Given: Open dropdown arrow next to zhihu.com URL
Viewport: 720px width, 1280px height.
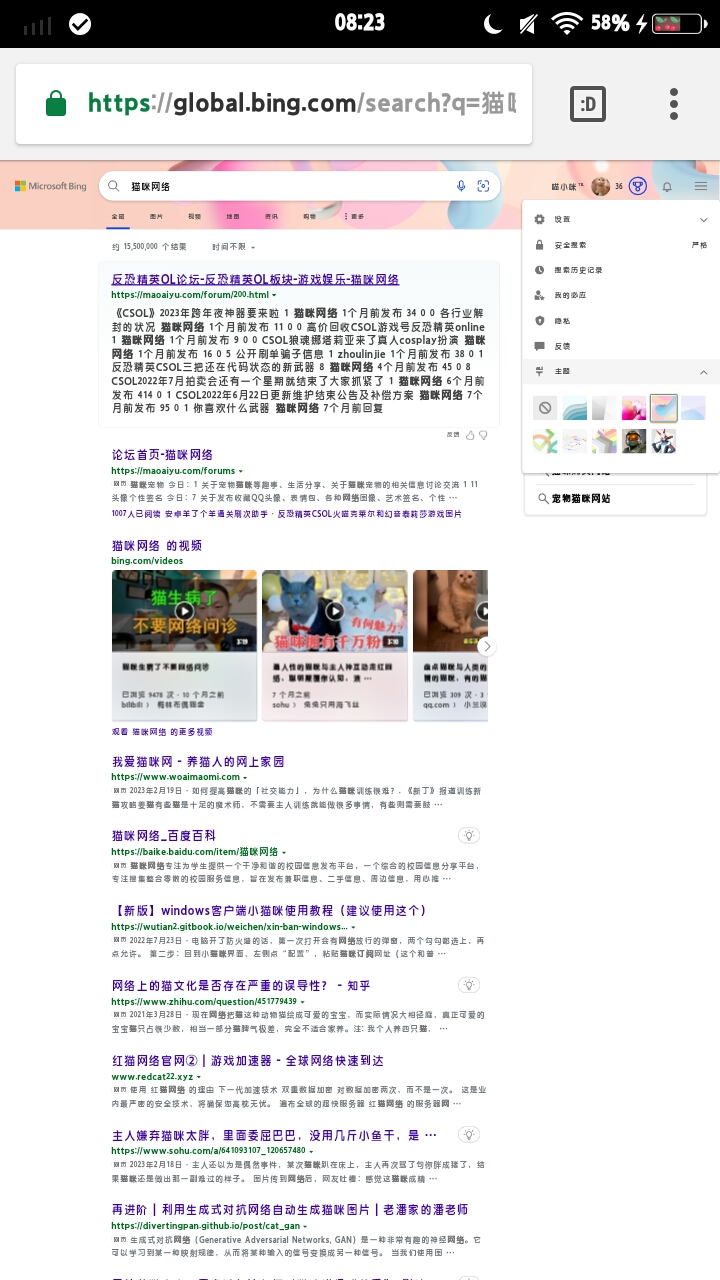Looking at the screenshot, I should (x=302, y=1002).
